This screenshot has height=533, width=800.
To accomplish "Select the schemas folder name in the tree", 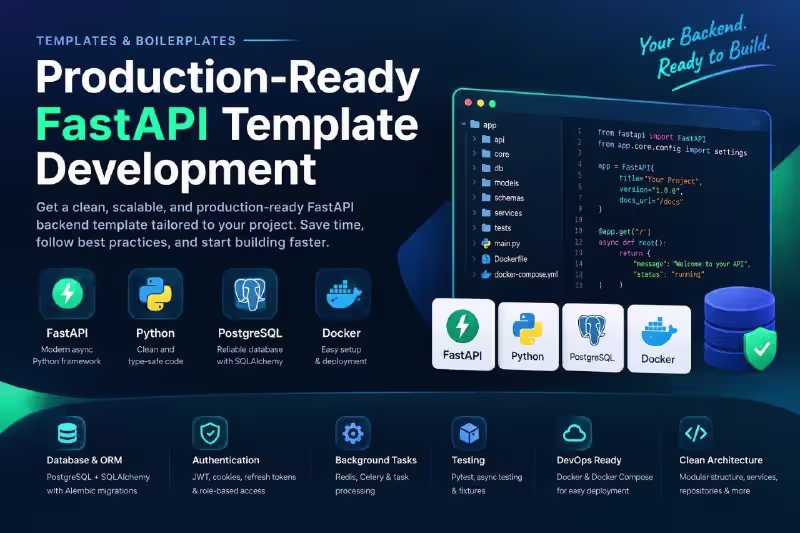I will coord(509,197).
